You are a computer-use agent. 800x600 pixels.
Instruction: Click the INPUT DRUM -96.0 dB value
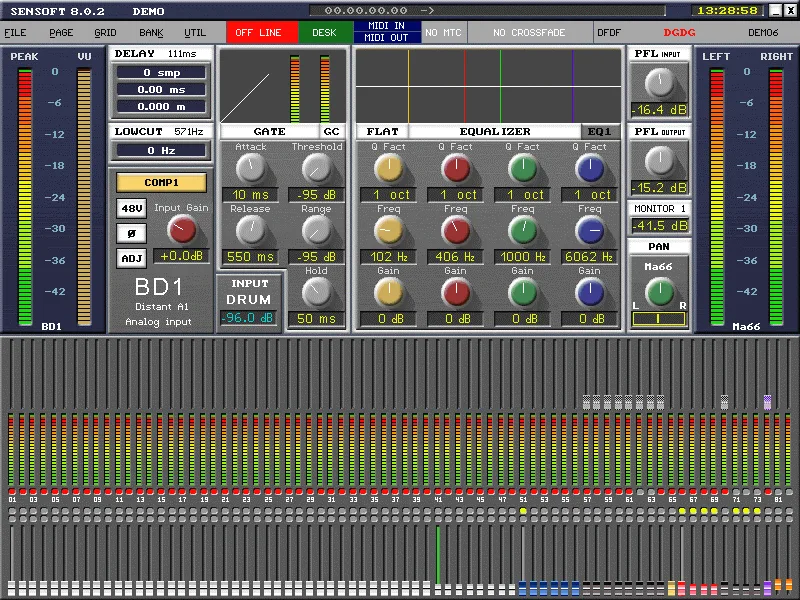point(249,318)
